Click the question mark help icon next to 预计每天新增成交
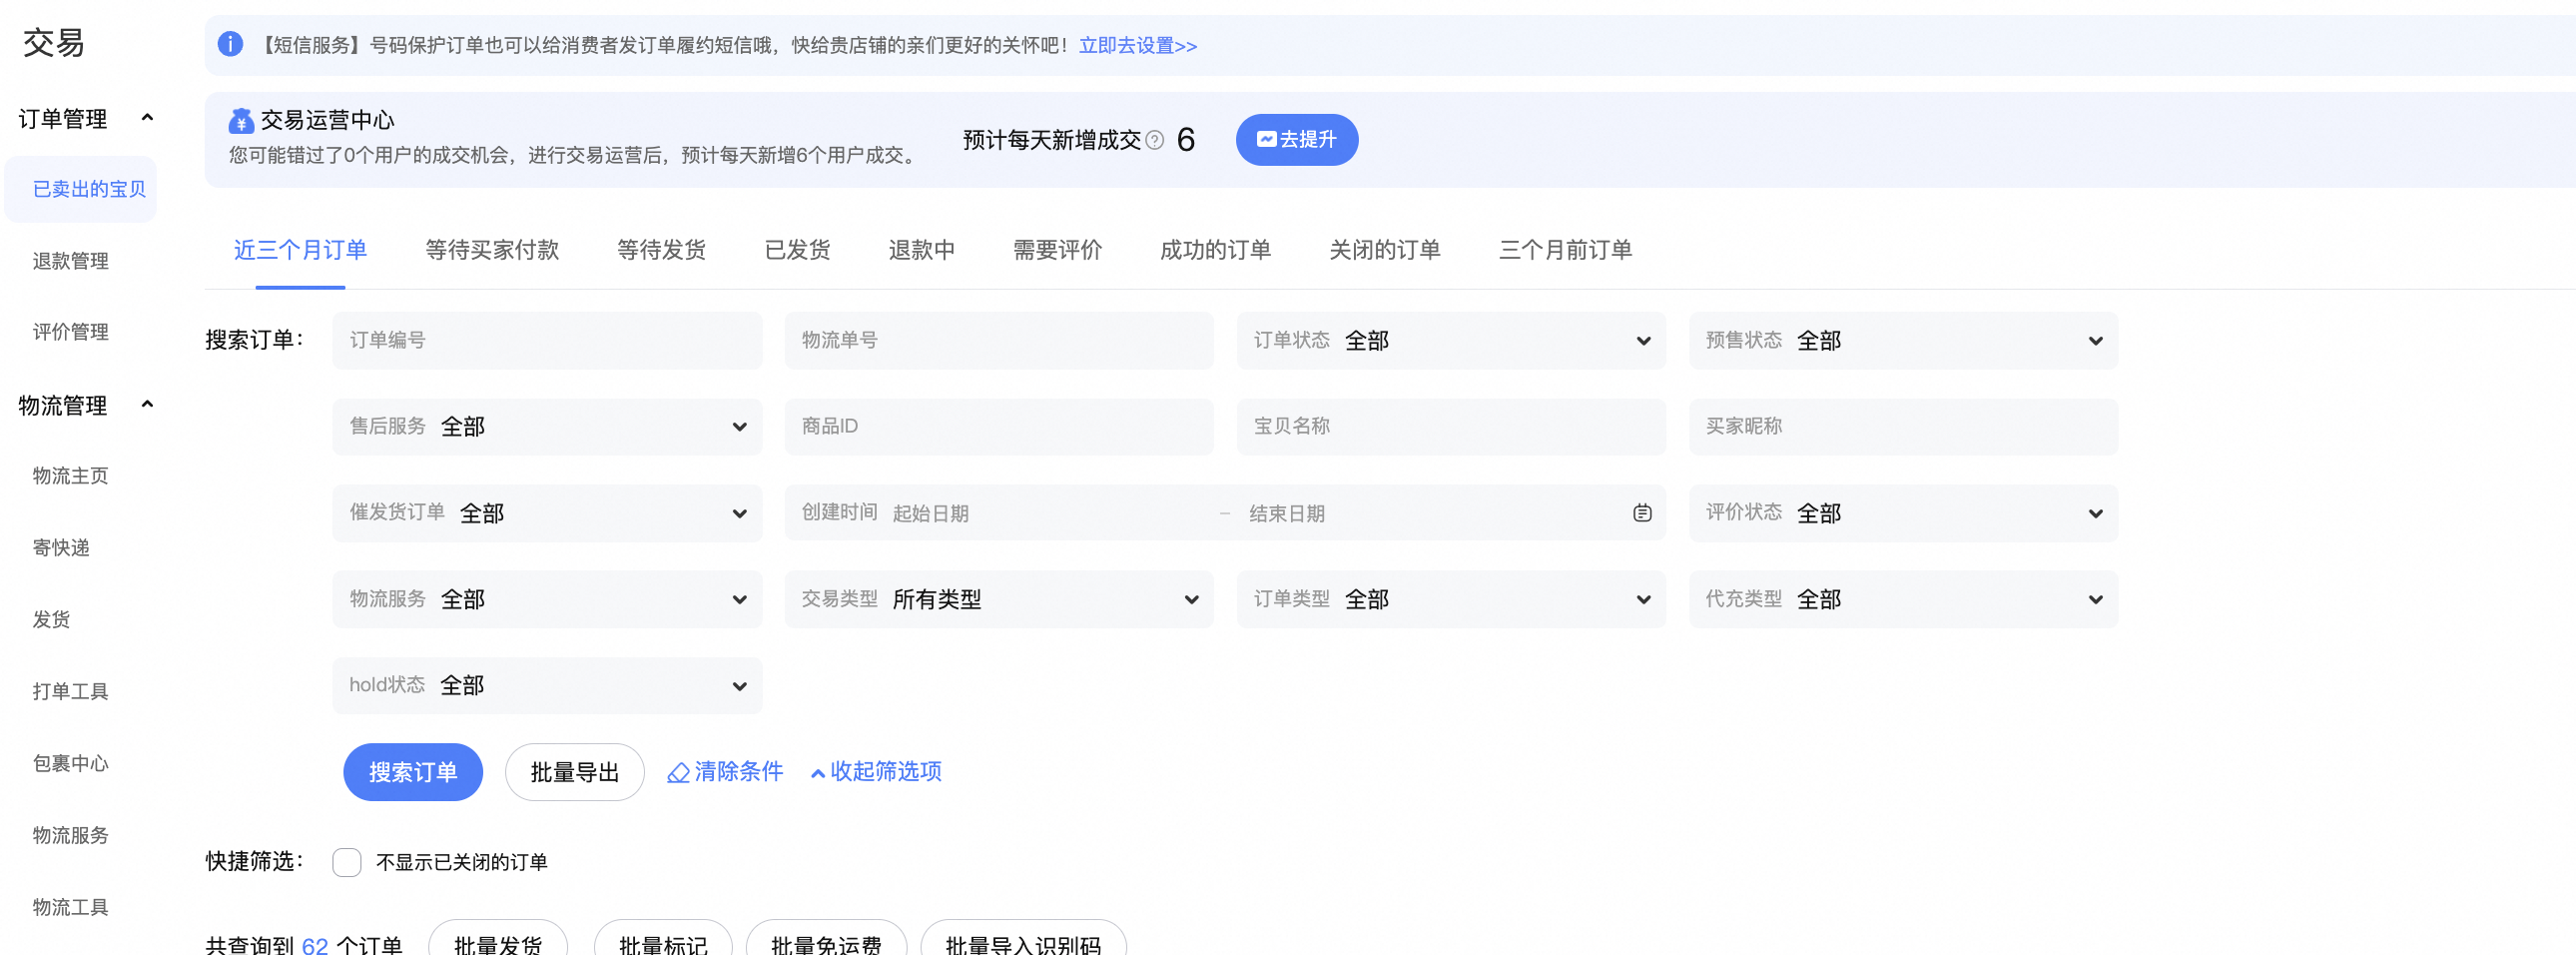 tap(1155, 140)
